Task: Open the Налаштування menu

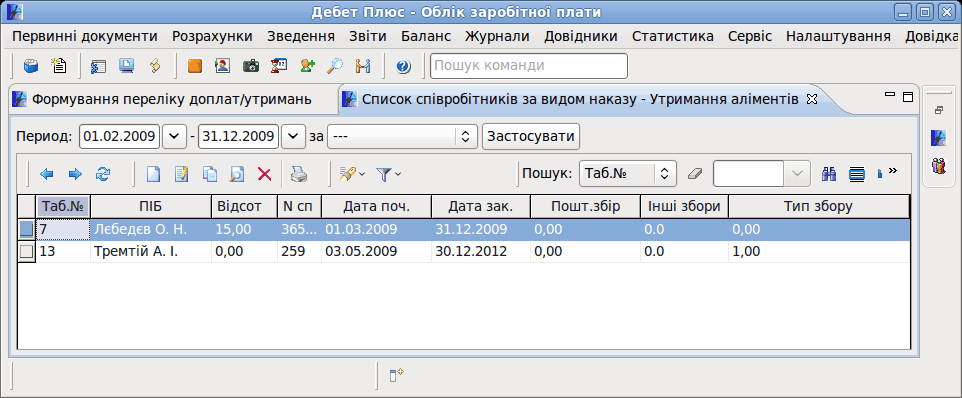Action: point(838,36)
